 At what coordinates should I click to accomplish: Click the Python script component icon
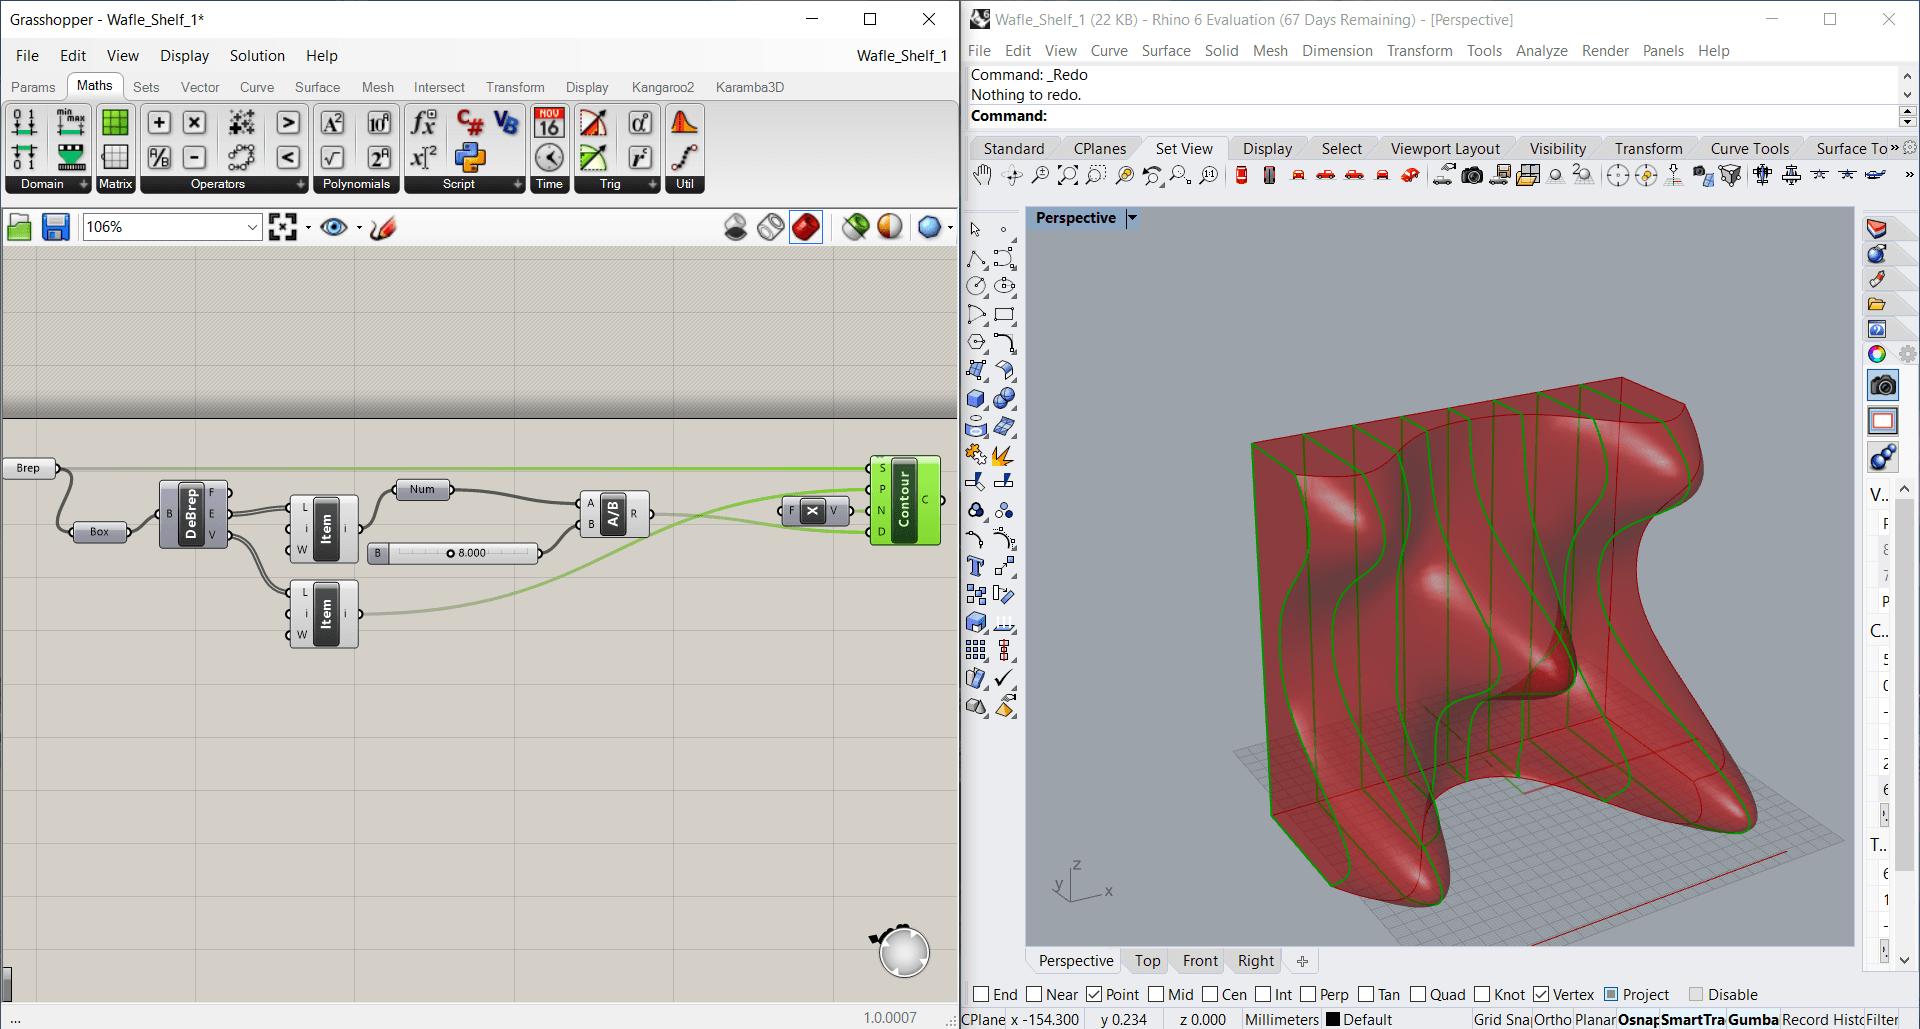point(470,157)
